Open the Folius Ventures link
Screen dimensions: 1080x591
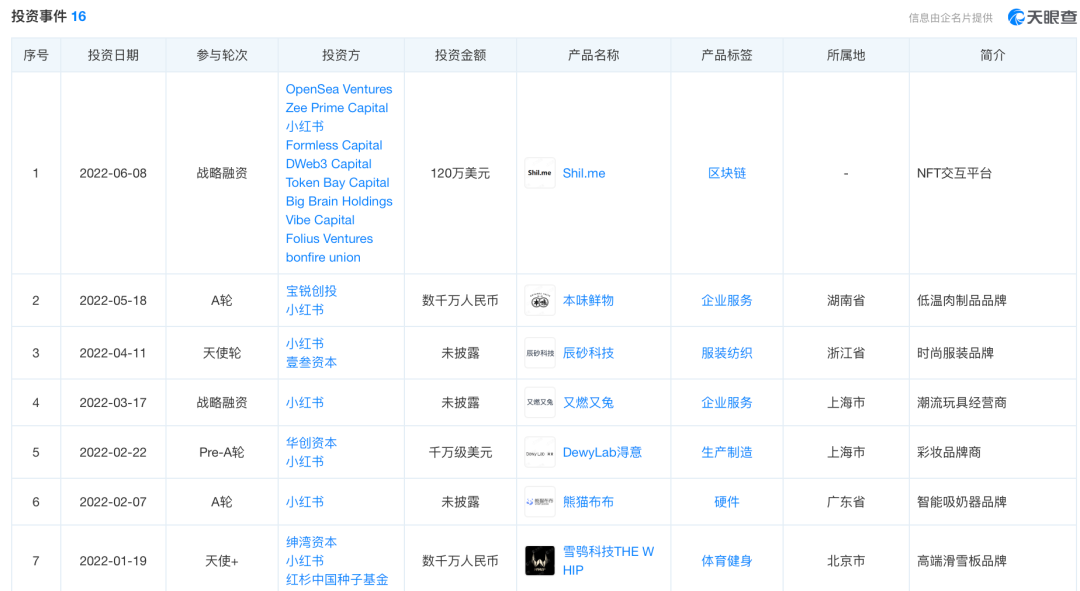[x=329, y=238]
